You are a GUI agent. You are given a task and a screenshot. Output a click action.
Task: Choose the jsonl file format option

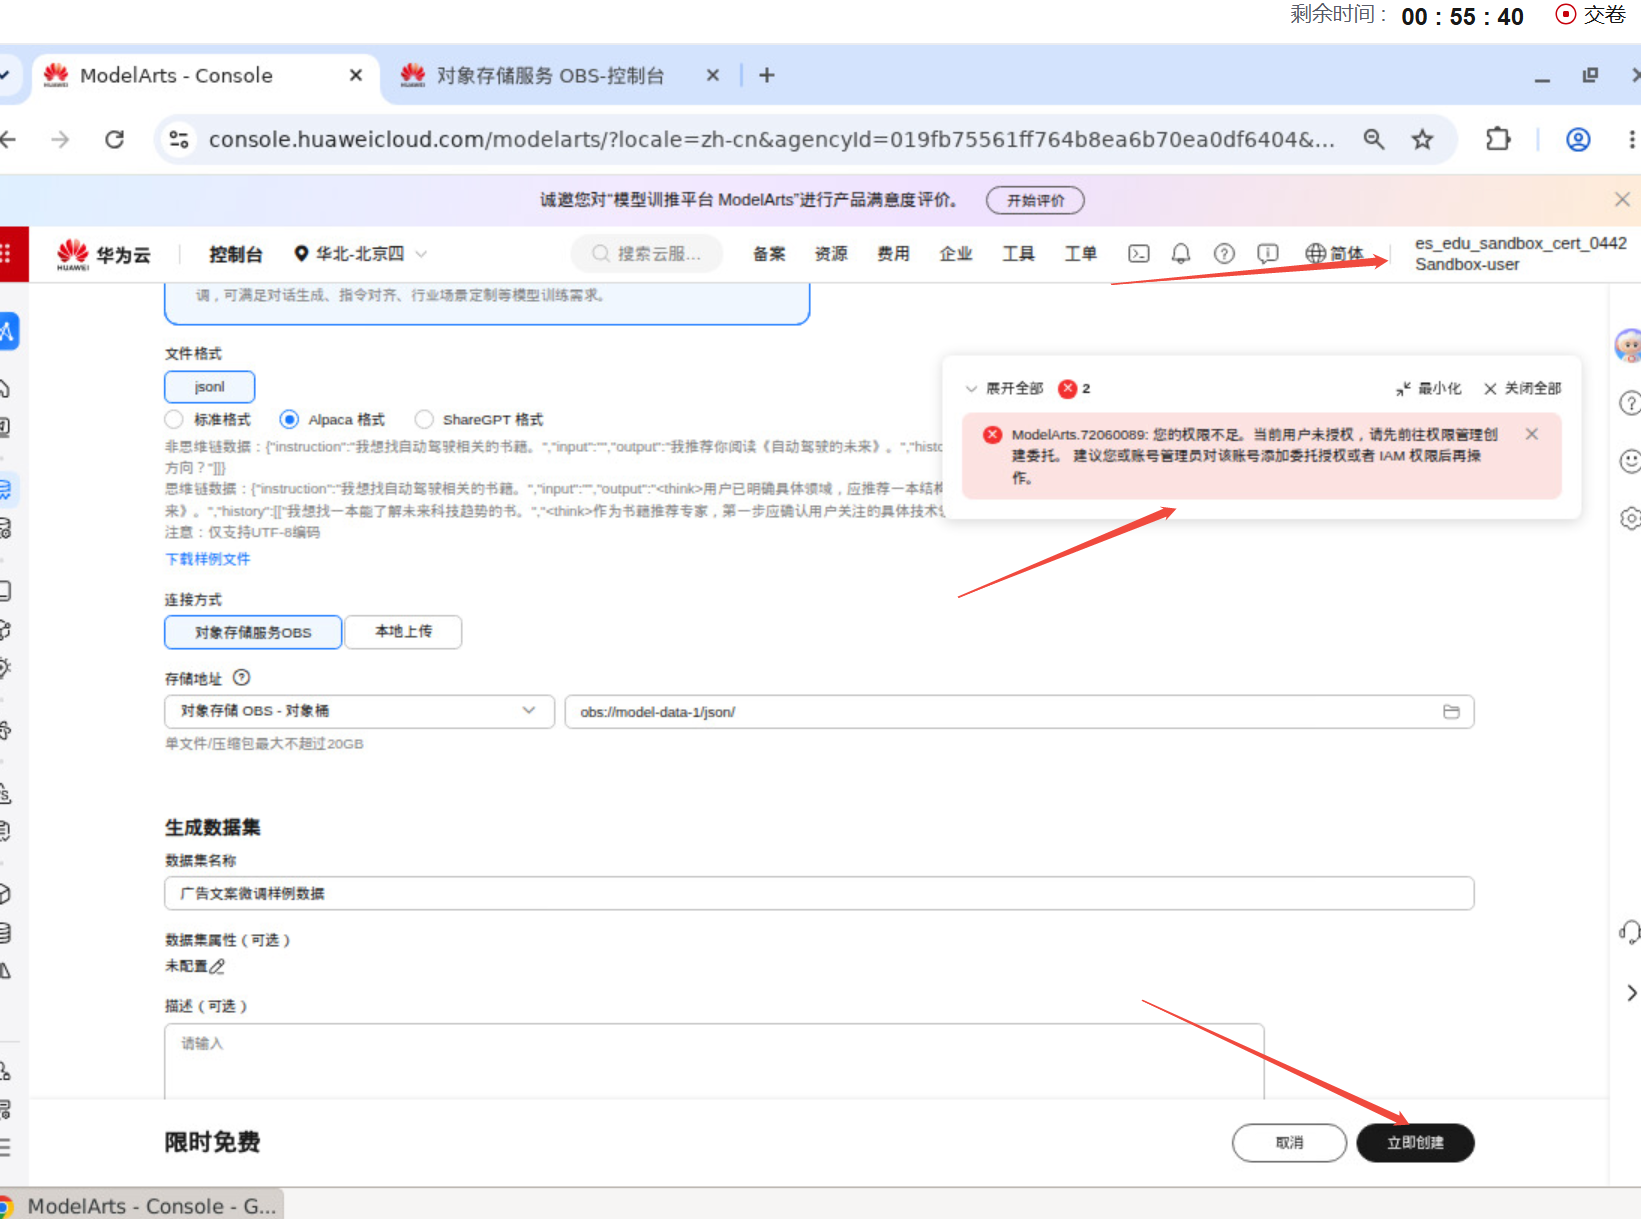[x=210, y=387]
